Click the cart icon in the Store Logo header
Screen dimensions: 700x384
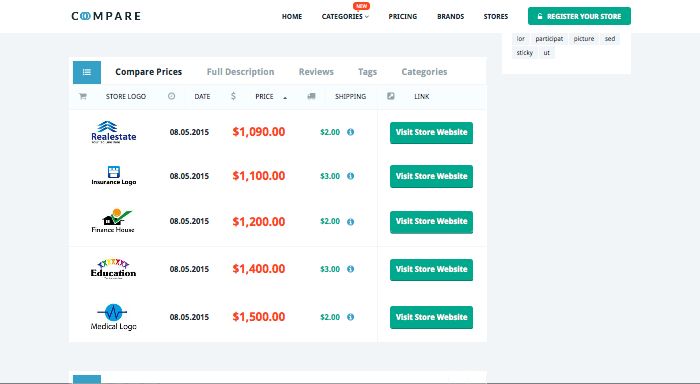tap(83, 96)
